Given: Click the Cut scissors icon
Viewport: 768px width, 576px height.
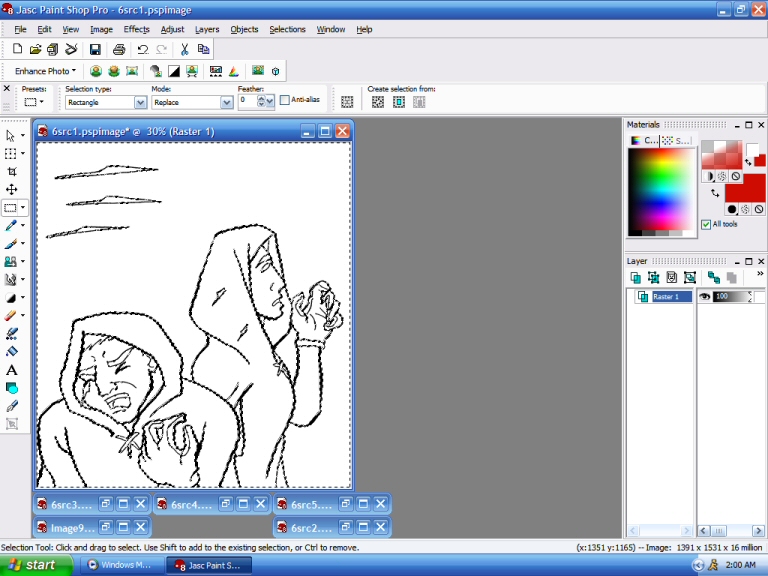Looking at the screenshot, I should pos(185,49).
